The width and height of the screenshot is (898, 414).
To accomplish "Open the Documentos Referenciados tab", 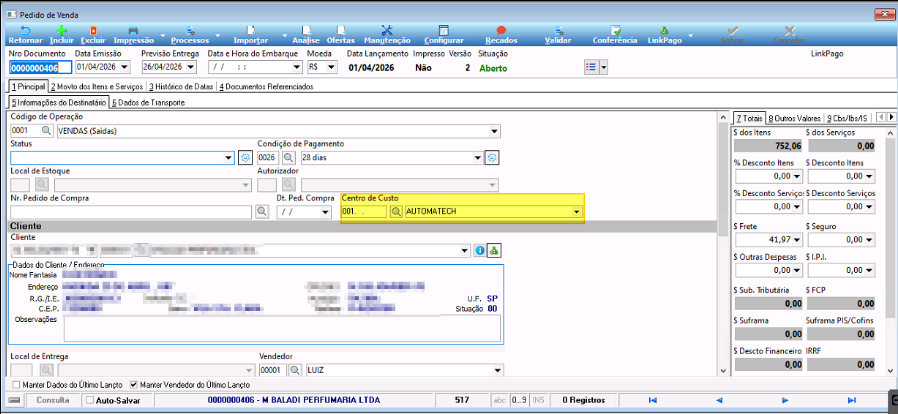I will pyautogui.click(x=266, y=86).
